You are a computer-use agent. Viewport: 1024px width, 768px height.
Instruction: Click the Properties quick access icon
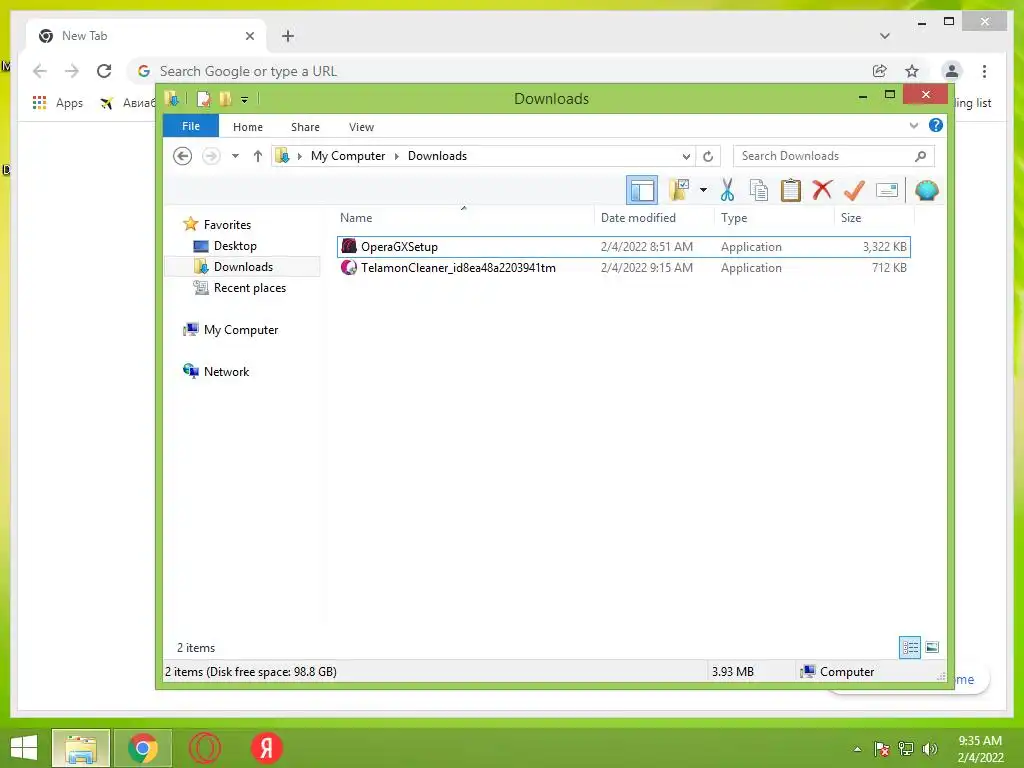[x=204, y=99]
